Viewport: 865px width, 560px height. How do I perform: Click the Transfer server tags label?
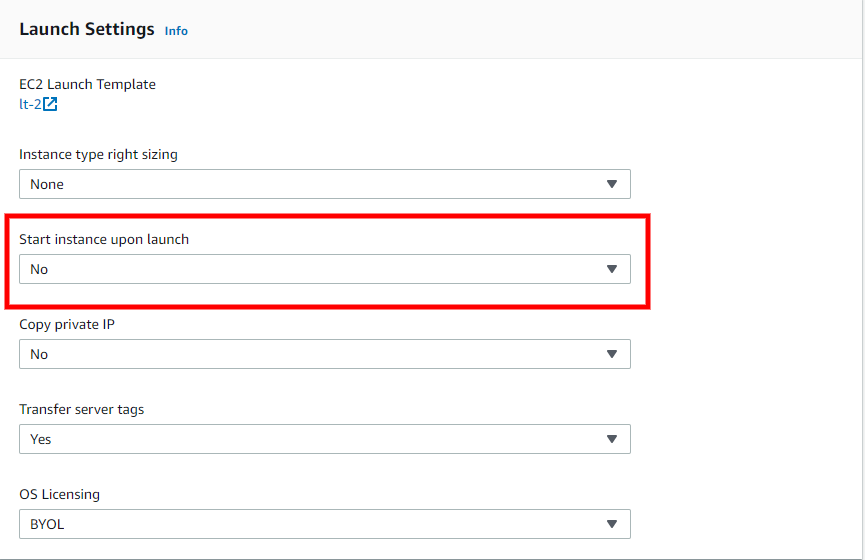tap(82, 409)
